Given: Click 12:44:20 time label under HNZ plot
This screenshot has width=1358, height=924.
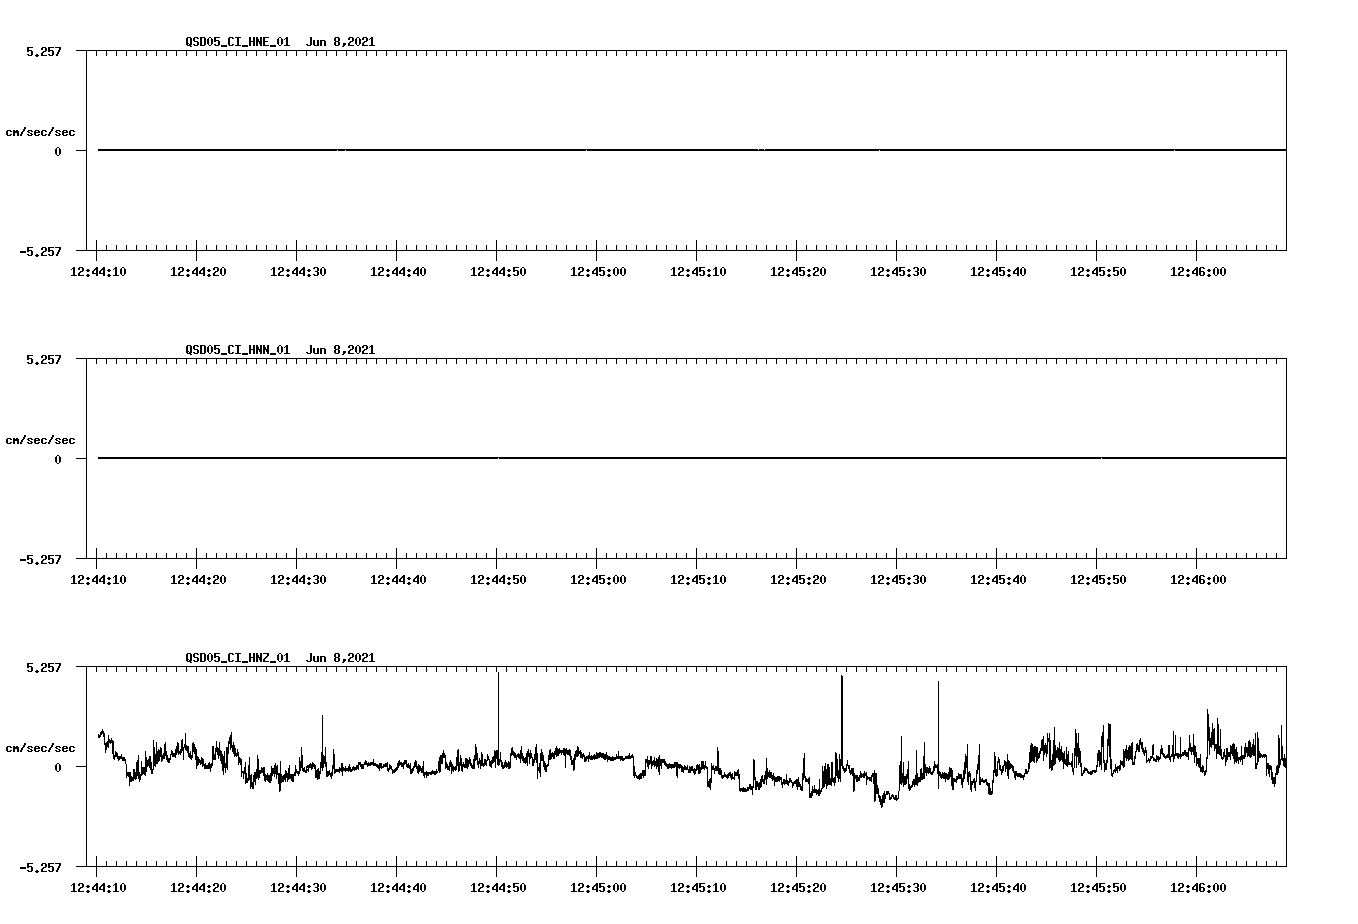Looking at the screenshot, I should (x=198, y=887).
